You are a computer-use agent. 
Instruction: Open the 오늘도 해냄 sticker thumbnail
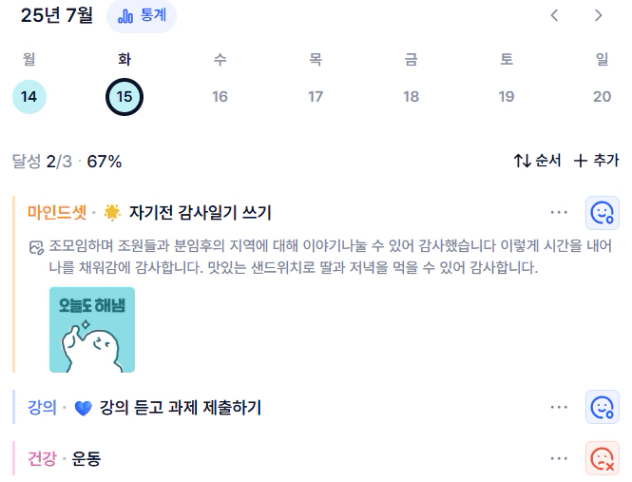coord(92,330)
